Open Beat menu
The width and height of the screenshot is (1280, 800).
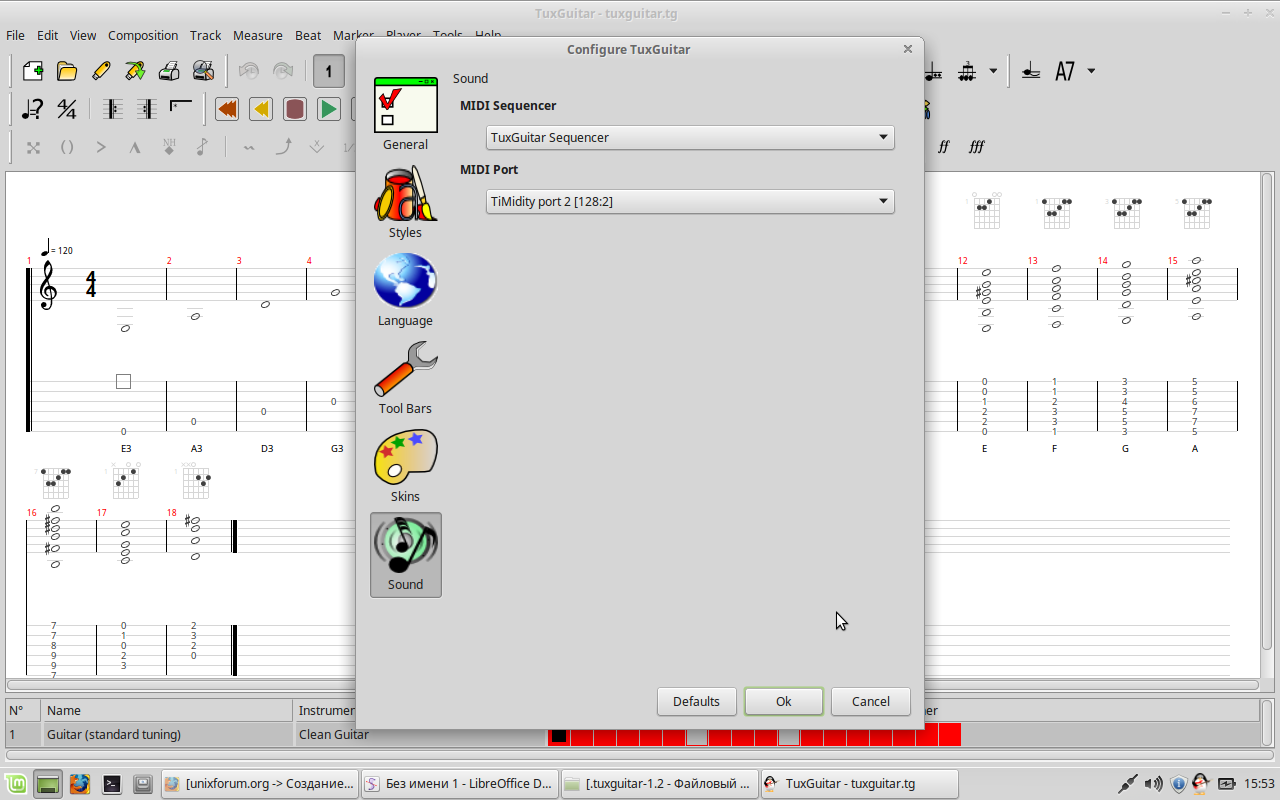coord(308,35)
